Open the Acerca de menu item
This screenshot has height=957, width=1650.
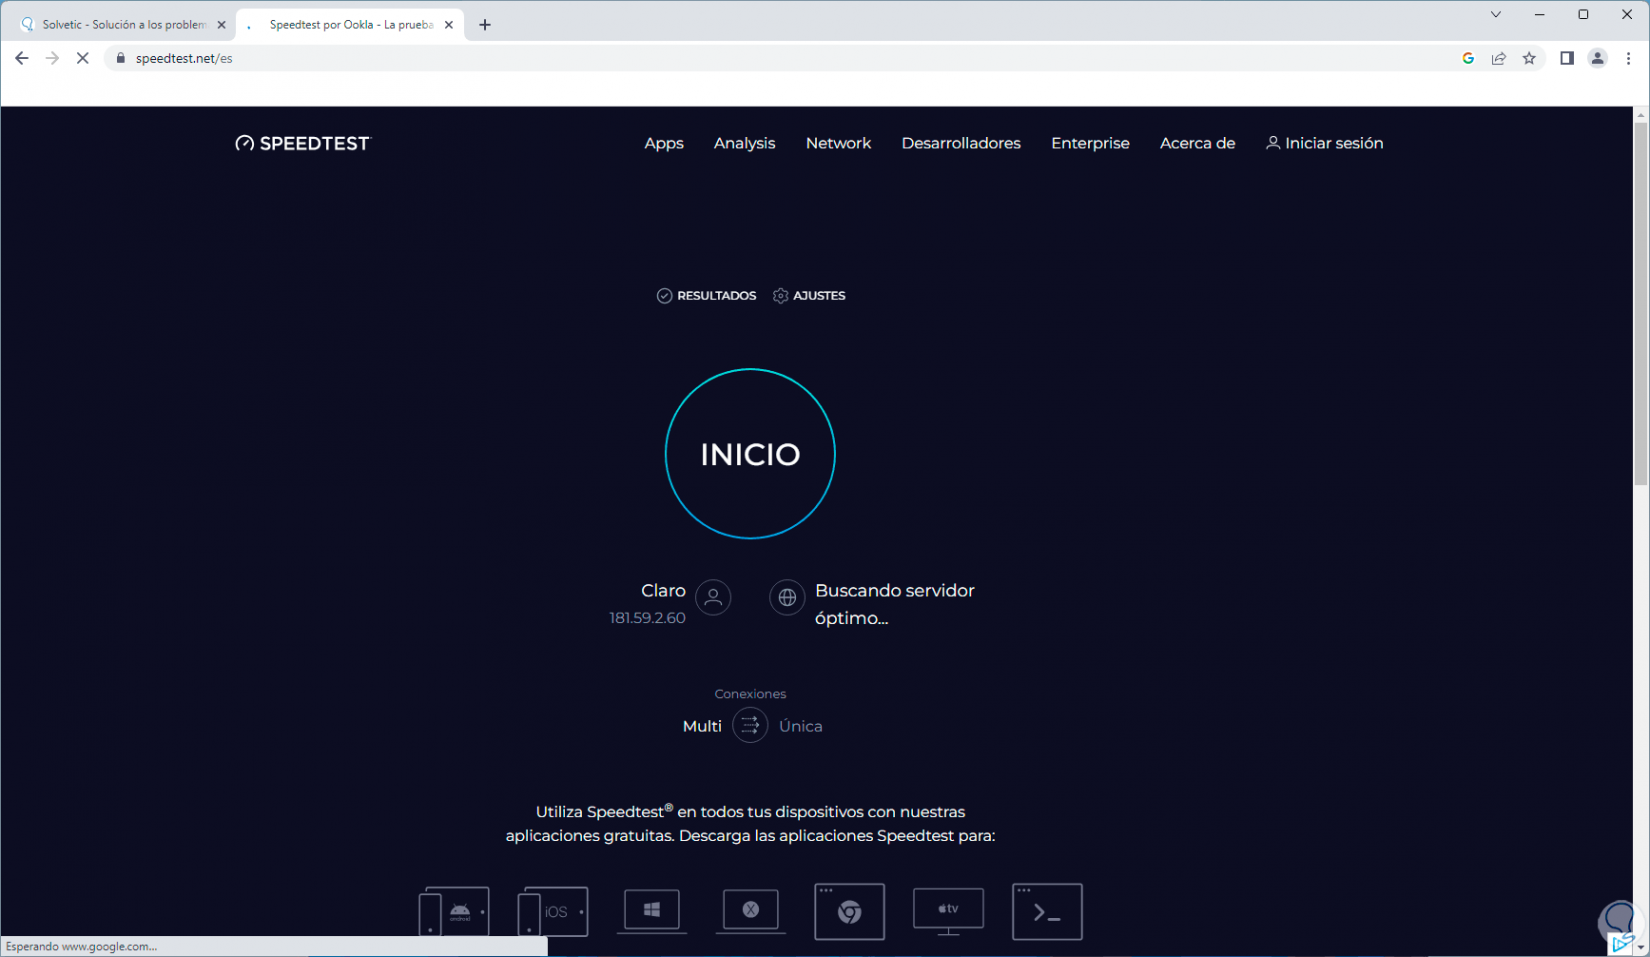[x=1197, y=143]
